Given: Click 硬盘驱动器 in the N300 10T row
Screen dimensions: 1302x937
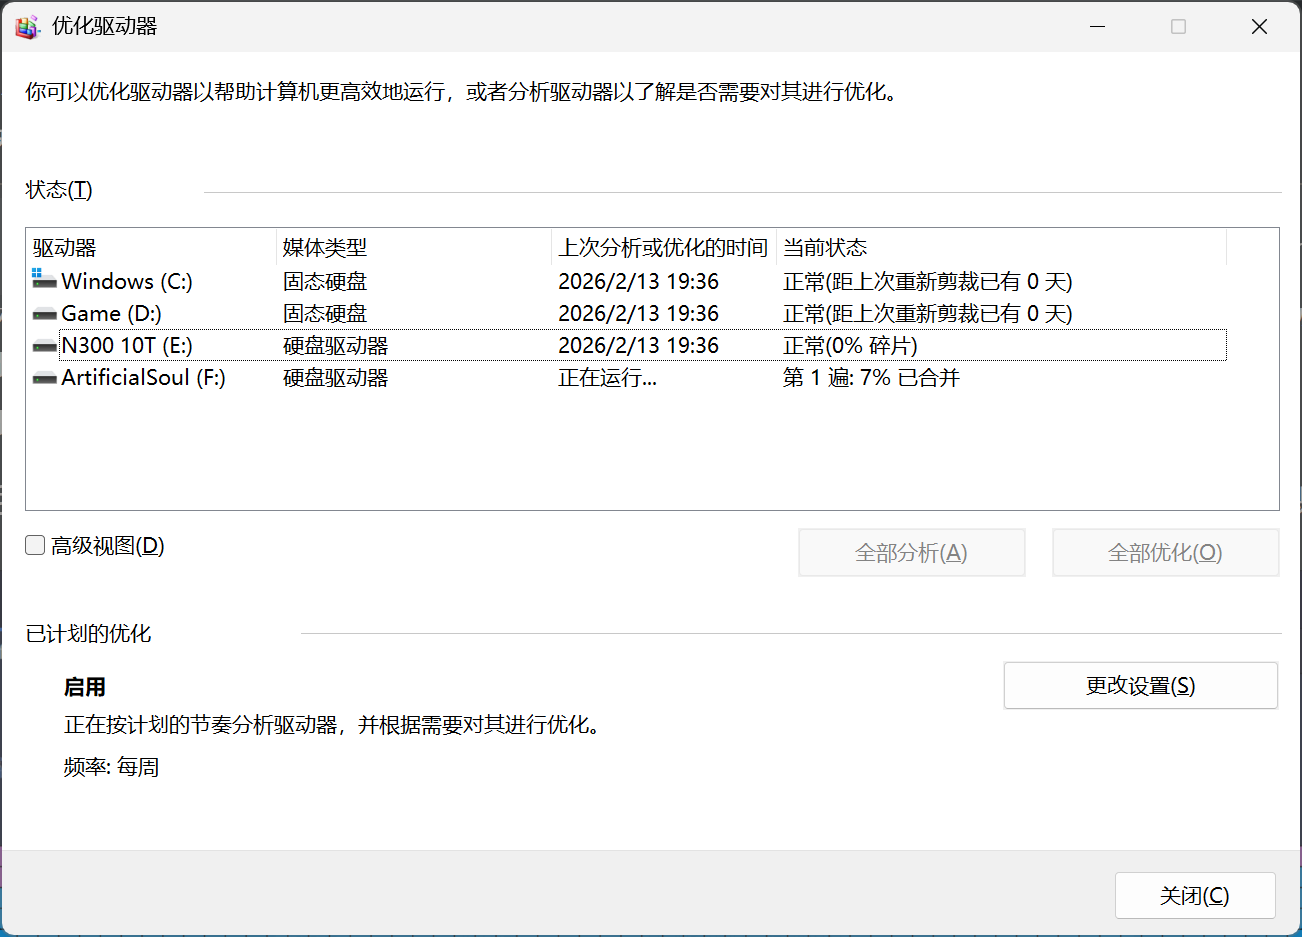Looking at the screenshot, I should point(335,345).
